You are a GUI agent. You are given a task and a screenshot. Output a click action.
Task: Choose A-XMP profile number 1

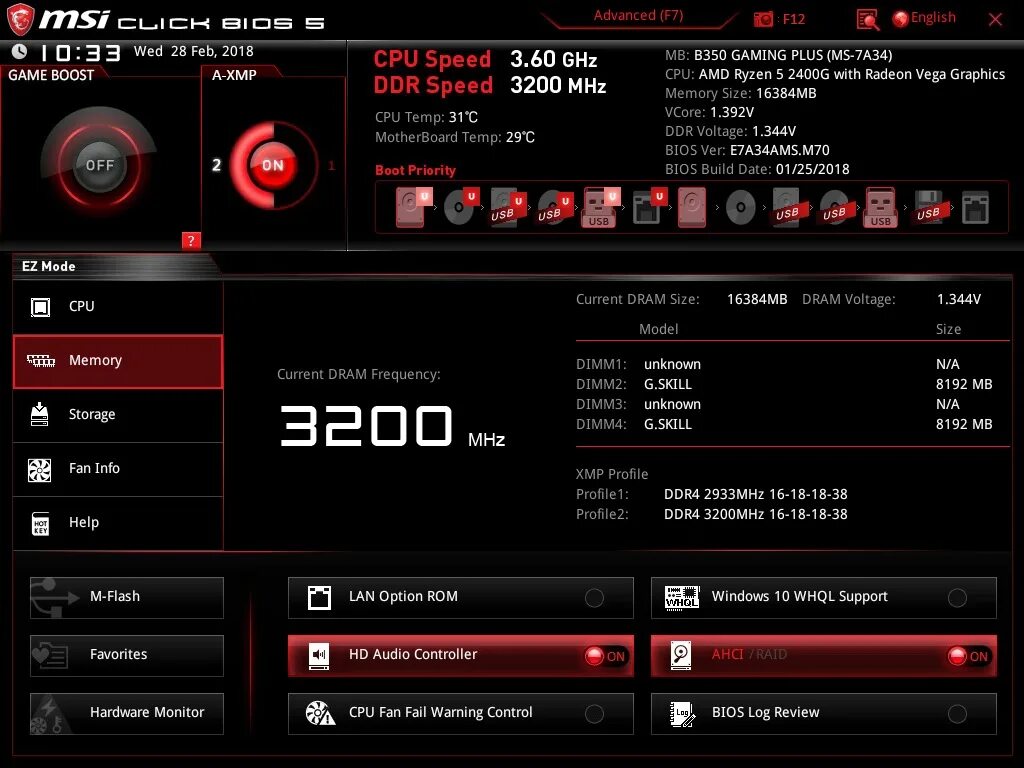[332, 165]
